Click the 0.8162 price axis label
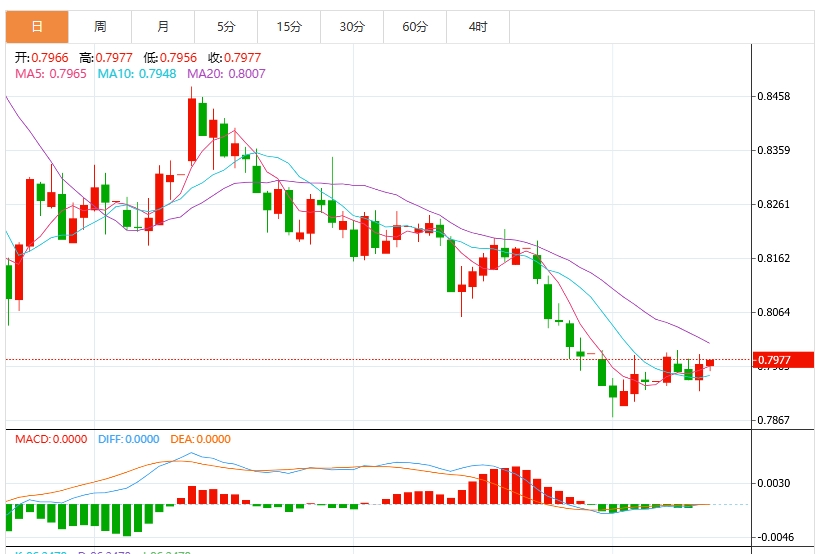 [773, 258]
